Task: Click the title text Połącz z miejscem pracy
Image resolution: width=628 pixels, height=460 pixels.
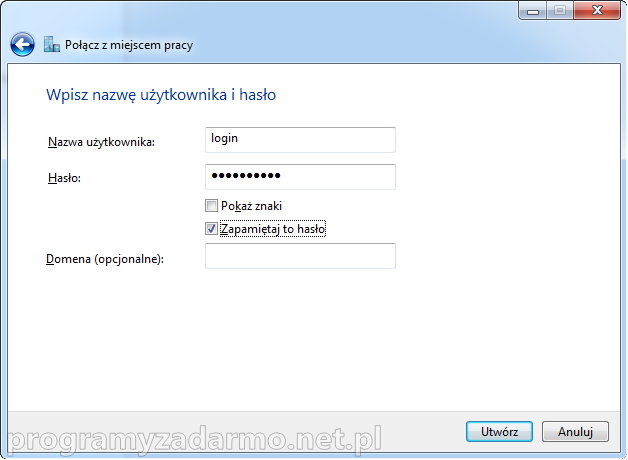Action: 129,45
